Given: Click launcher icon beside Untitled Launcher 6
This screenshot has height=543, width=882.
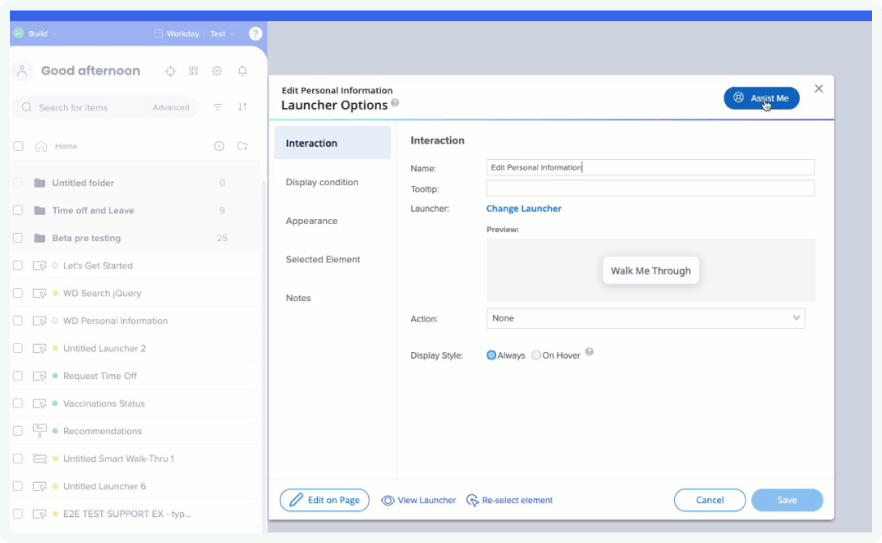Looking at the screenshot, I should tap(39, 486).
